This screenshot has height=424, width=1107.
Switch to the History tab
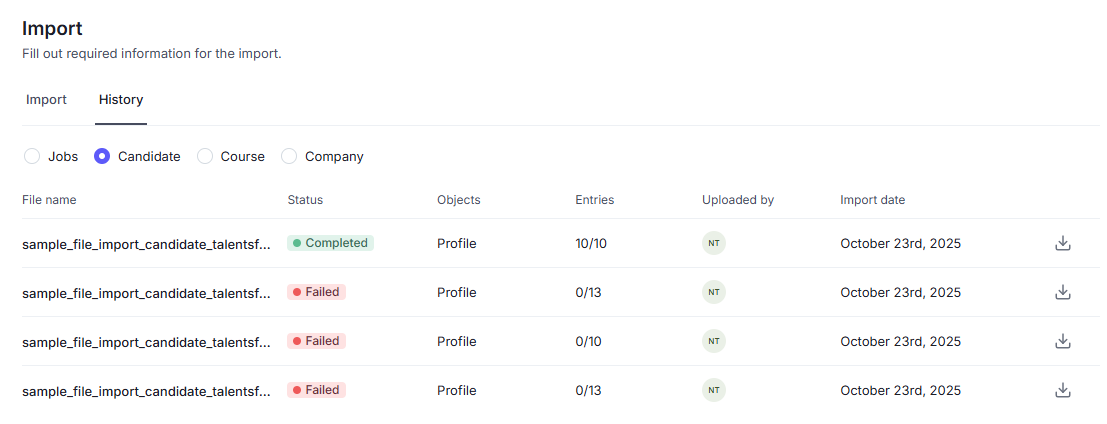(x=121, y=100)
